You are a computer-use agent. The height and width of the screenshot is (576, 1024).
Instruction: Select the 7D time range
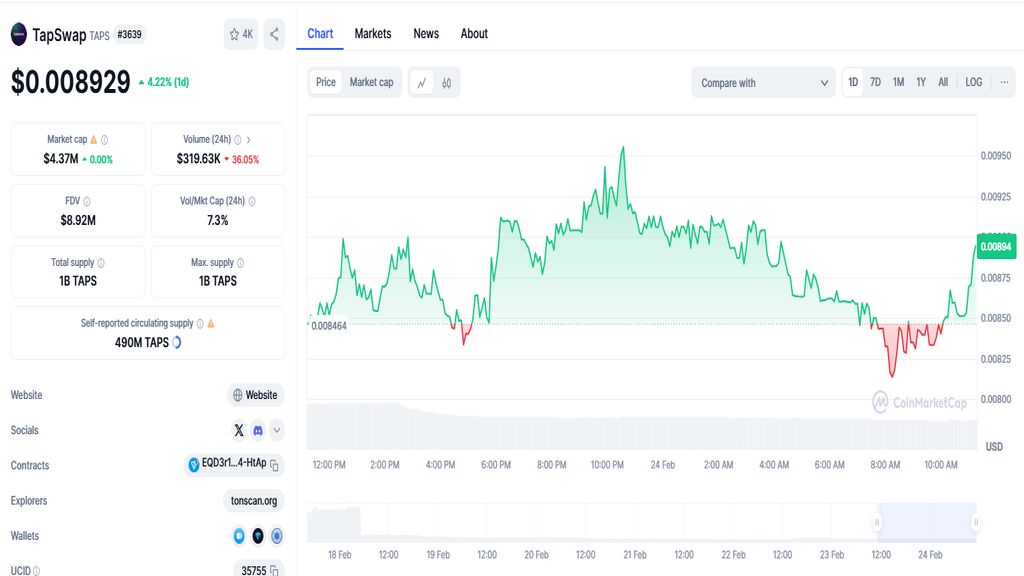pyautogui.click(x=875, y=82)
